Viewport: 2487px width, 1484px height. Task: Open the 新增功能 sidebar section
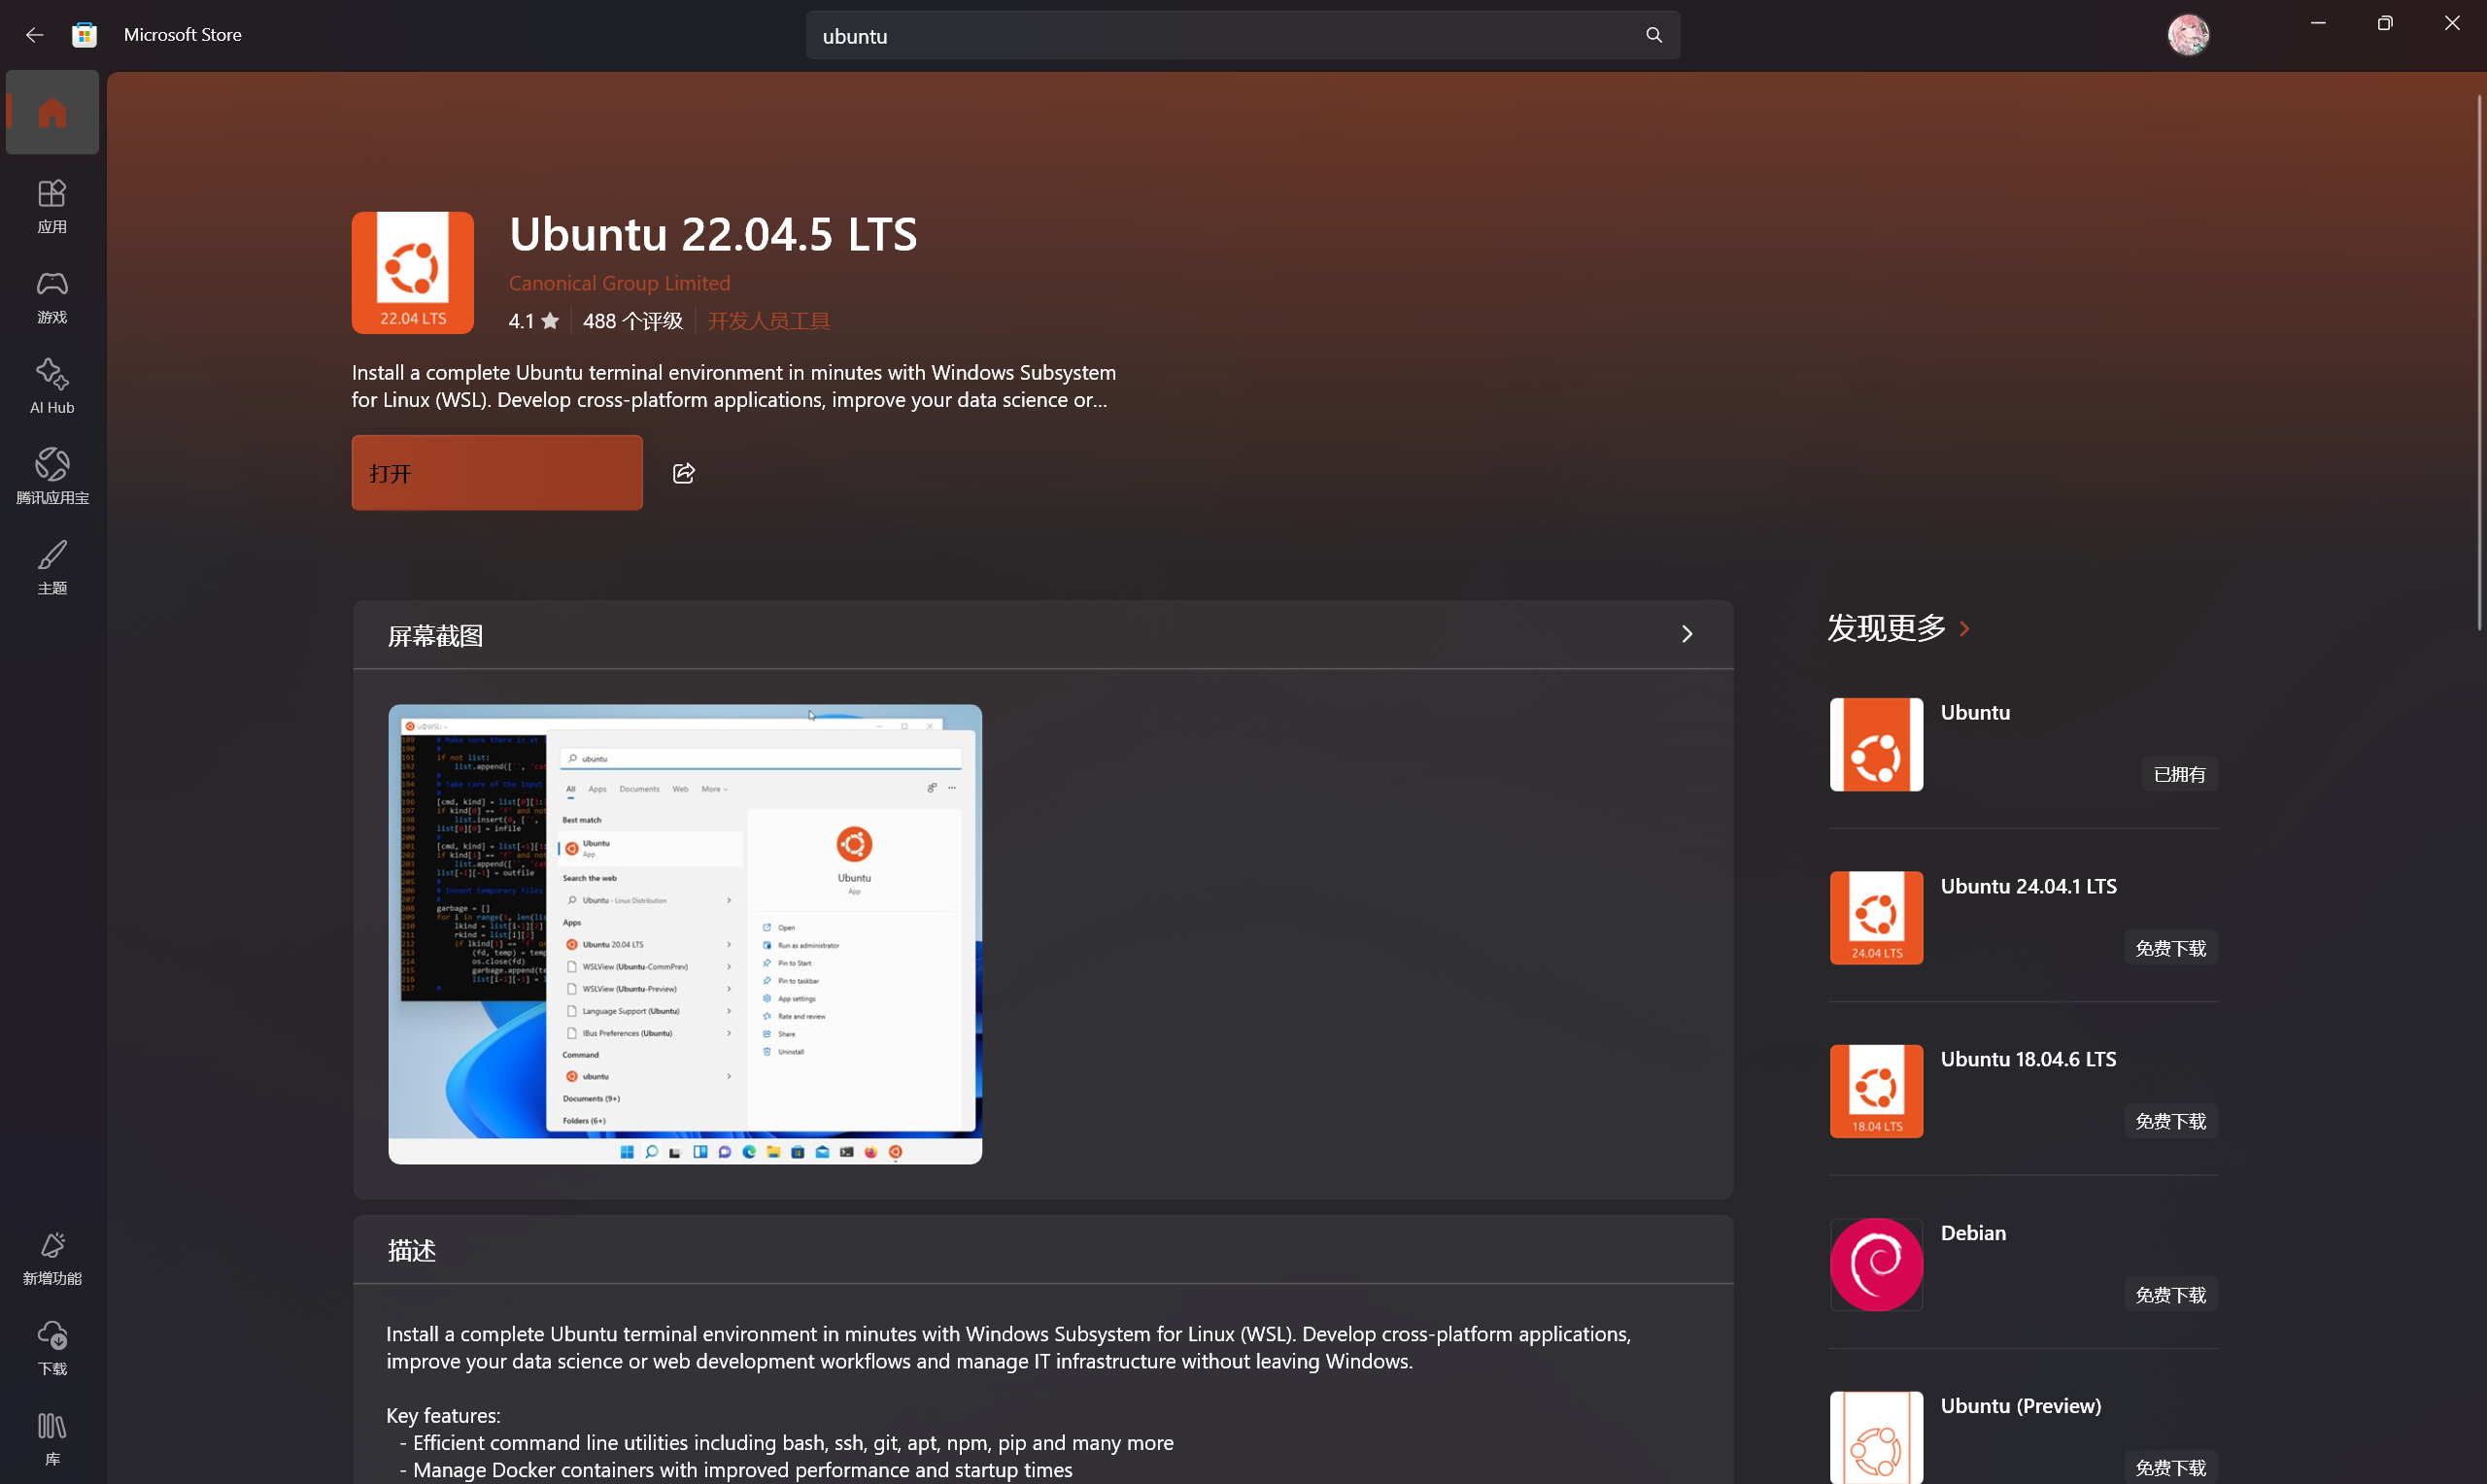click(52, 1257)
